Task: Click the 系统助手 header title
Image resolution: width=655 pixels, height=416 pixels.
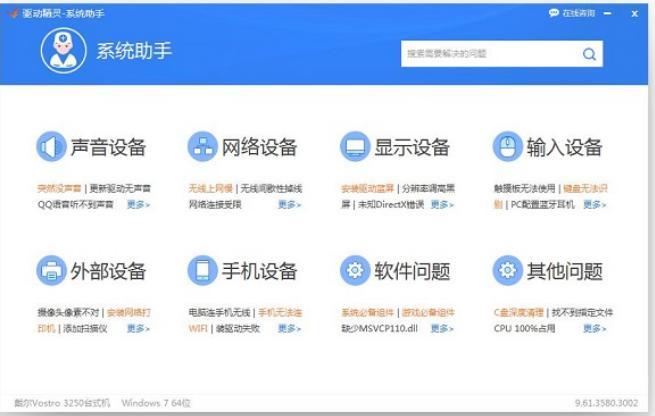Action: [x=134, y=51]
